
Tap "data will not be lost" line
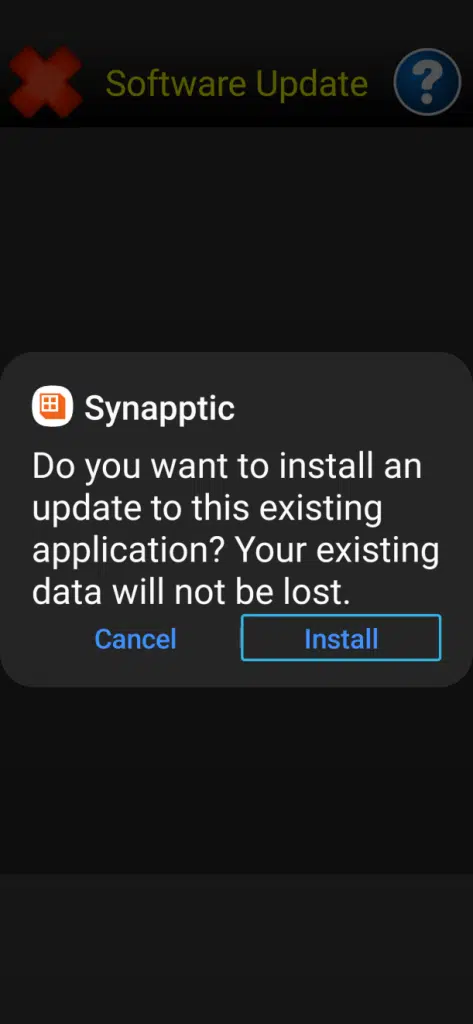191,592
